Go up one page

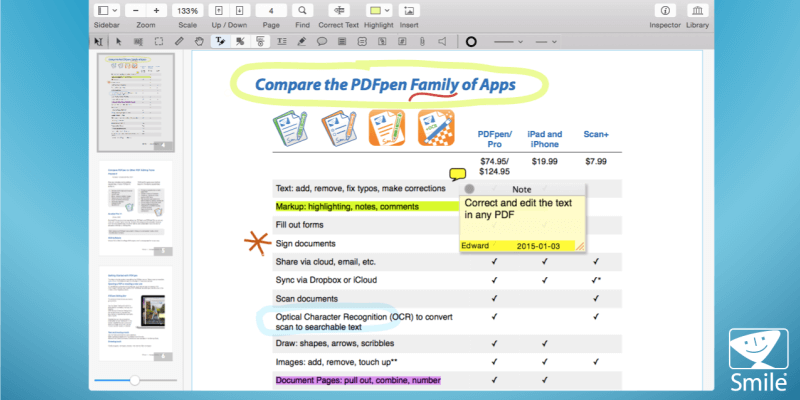[219, 10]
